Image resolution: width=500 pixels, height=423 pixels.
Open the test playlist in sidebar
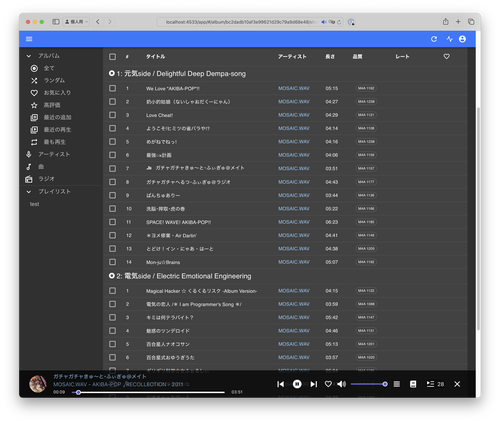34,204
